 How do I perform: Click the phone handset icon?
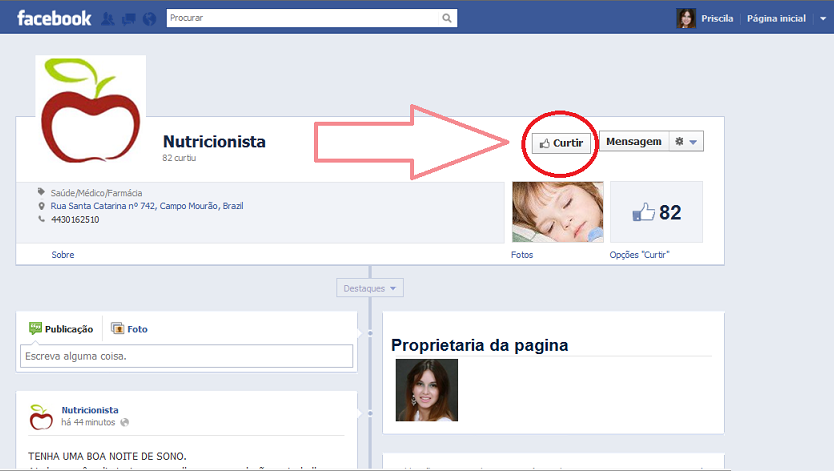click(41, 219)
